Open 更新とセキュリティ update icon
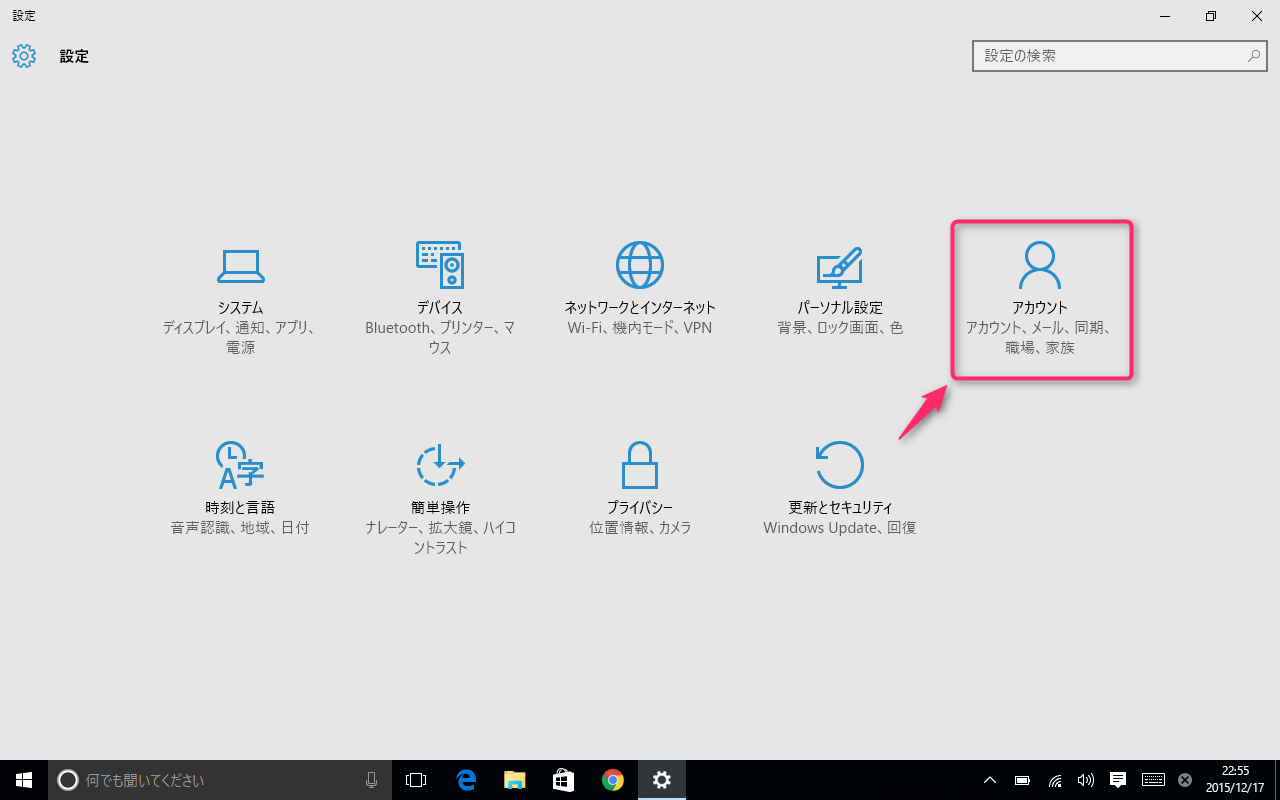Viewport: 1280px width, 800px height. click(840, 465)
